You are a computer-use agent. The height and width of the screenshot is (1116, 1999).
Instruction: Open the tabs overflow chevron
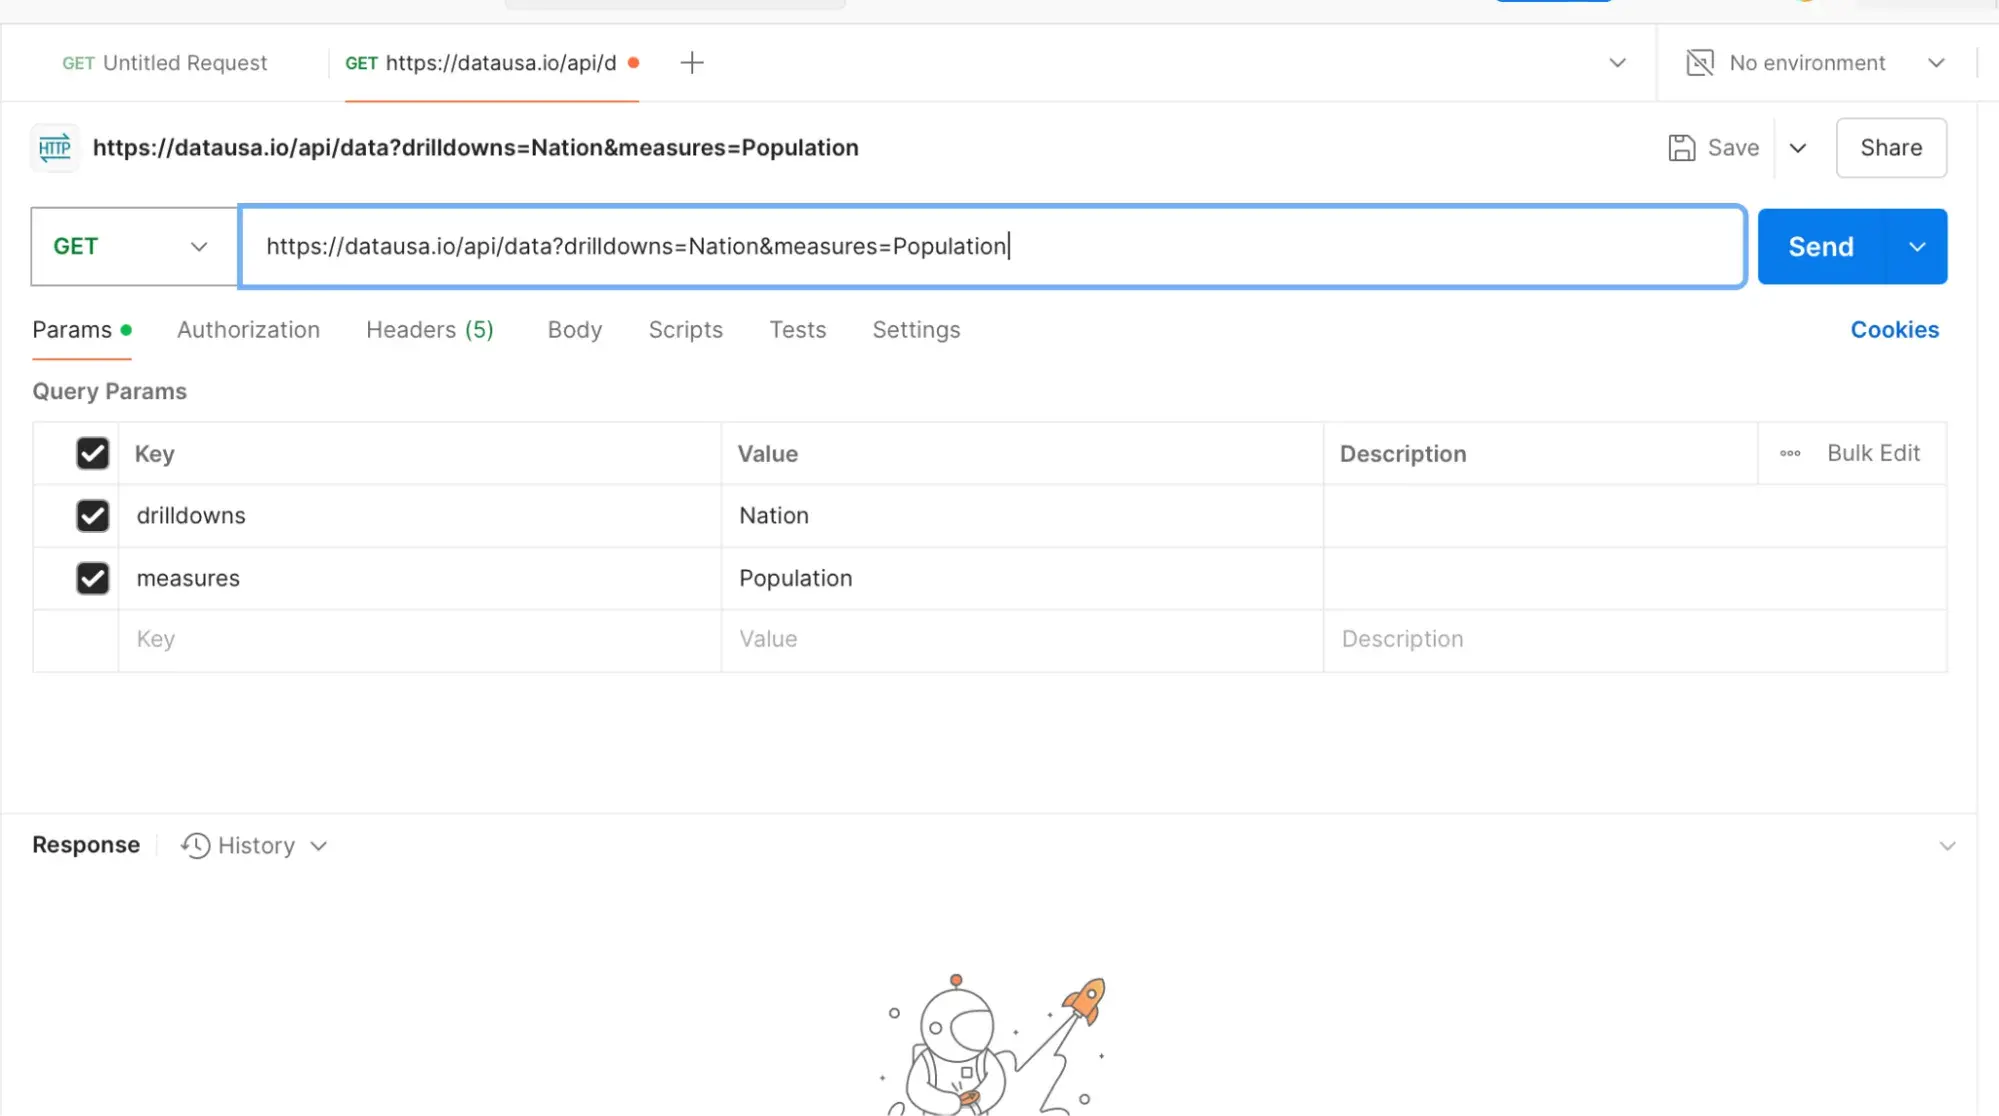click(1616, 63)
